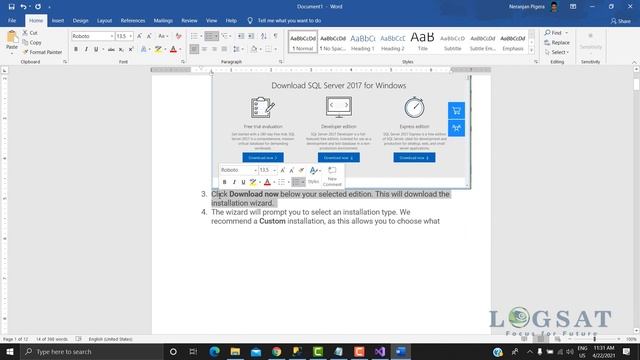Click the Share button

[x=621, y=21]
